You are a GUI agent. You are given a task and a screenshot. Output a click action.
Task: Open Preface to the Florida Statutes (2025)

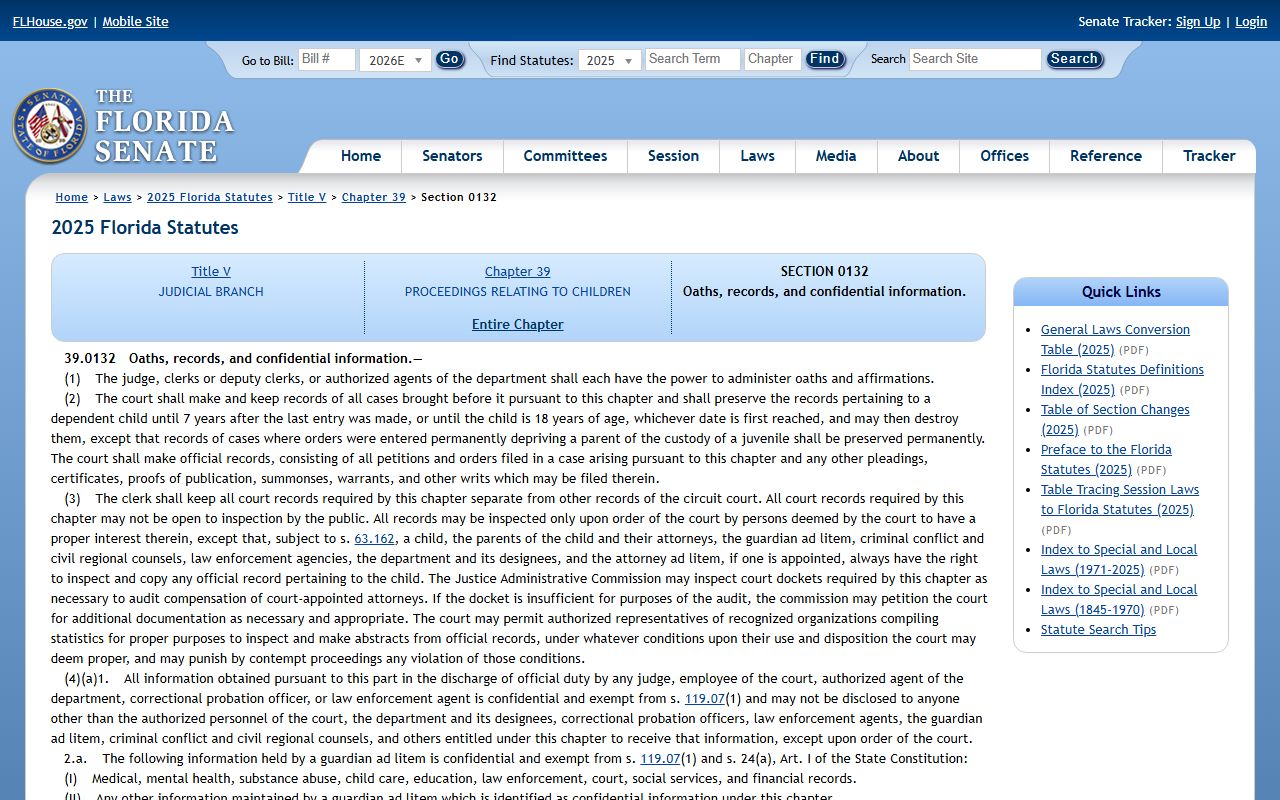tap(1106, 459)
